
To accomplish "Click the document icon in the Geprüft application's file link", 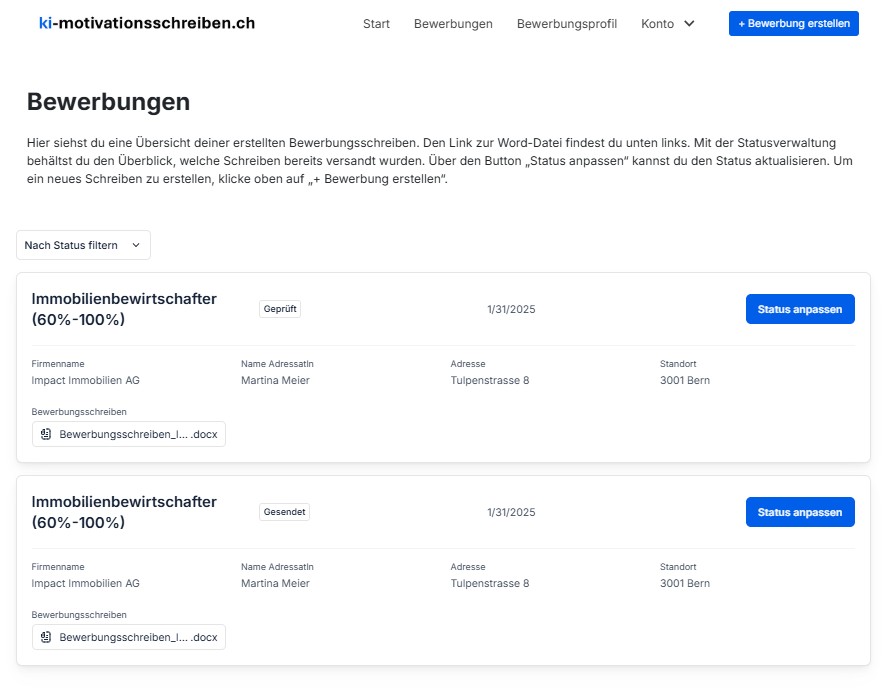I will [x=46, y=434].
